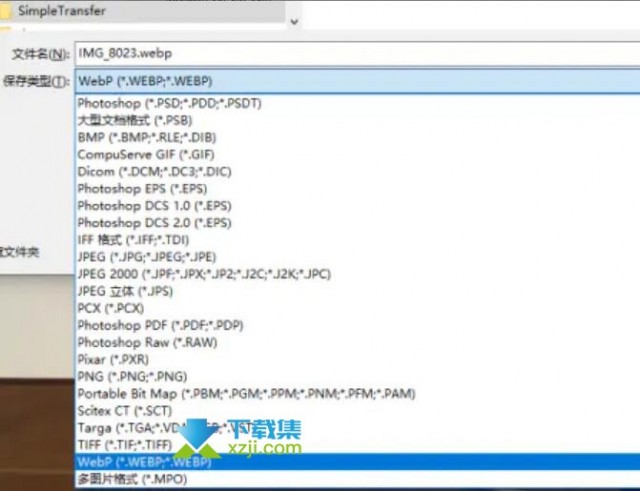
Task: Click the SimpleTransfer folder icon
Action: click(x=5, y=11)
